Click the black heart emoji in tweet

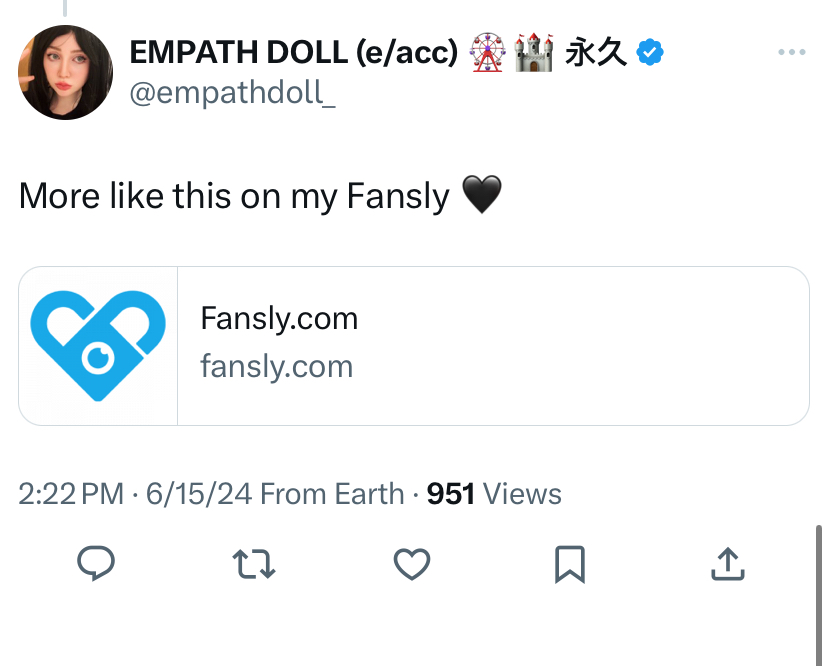[482, 194]
